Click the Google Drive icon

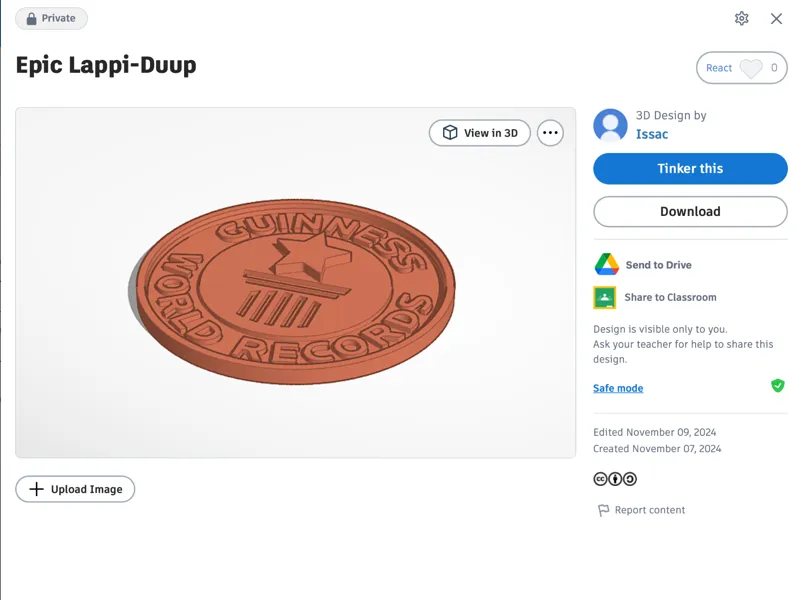coord(607,264)
